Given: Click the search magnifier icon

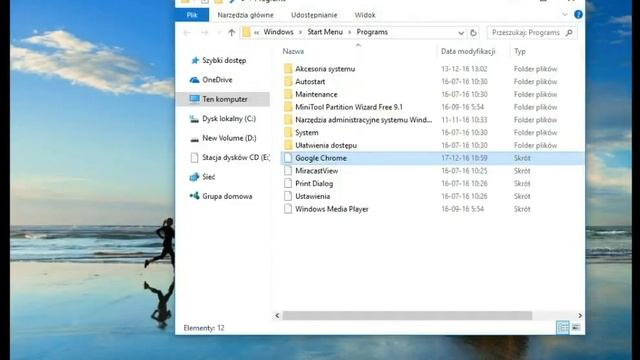Looking at the screenshot, I should (569, 33).
